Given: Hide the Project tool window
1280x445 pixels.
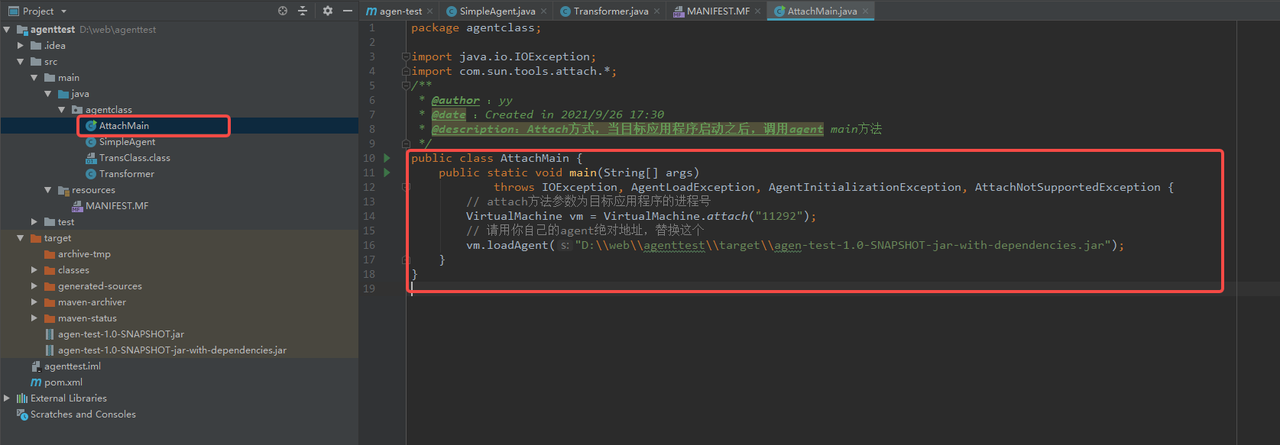Looking at the screenshot, I should pos(346,11).
